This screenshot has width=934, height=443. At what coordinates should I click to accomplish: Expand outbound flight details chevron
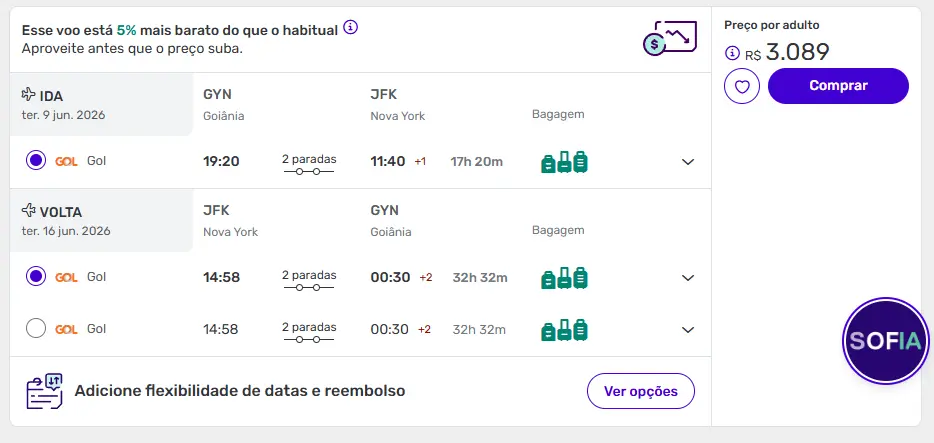pos(688,162)
